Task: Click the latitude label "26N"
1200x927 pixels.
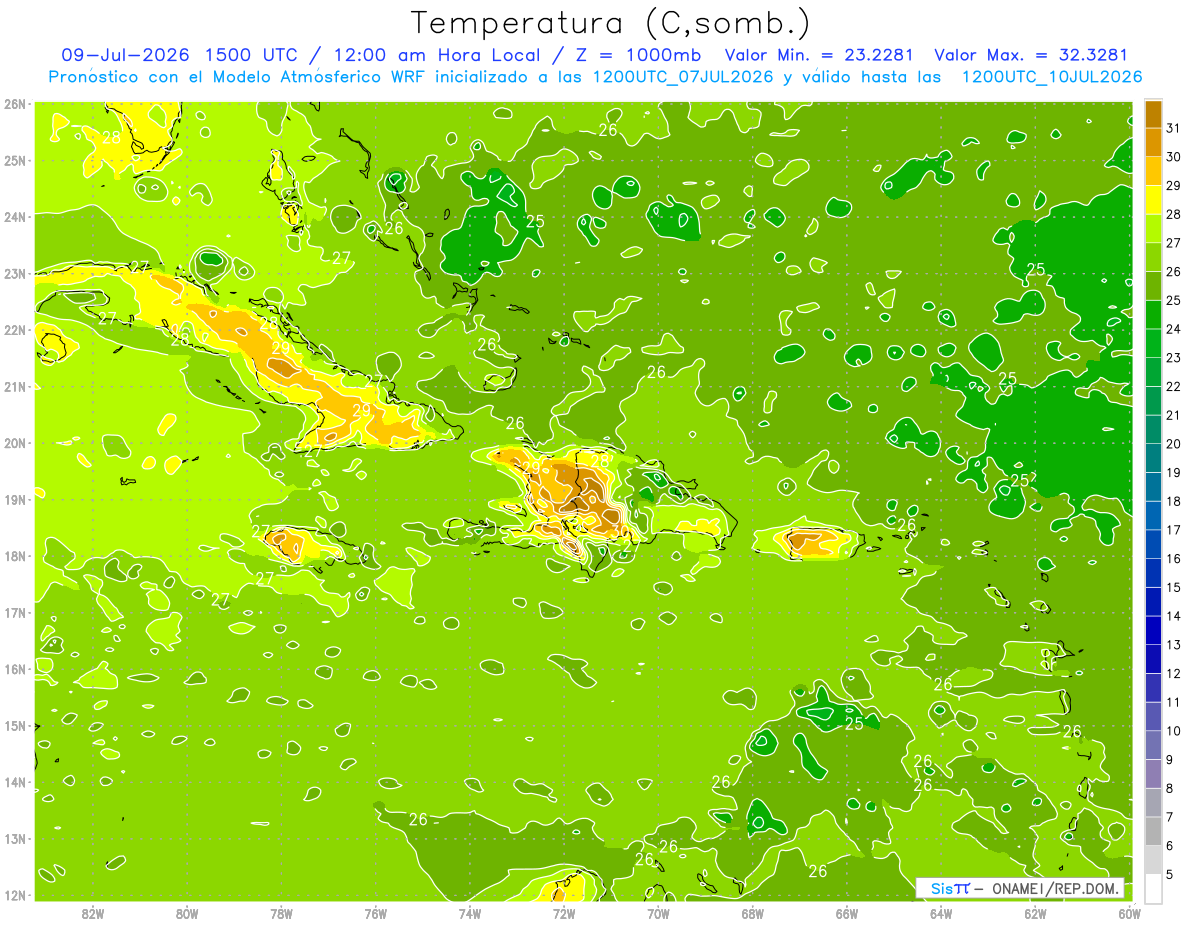Action: pyautogui.click(x=15, y=104)
